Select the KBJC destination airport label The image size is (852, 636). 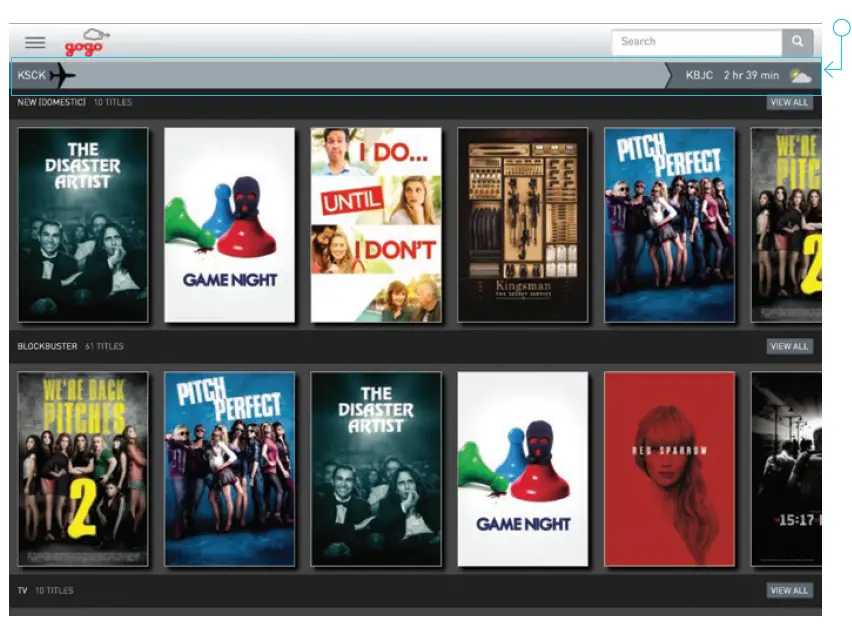pos(699,75)
